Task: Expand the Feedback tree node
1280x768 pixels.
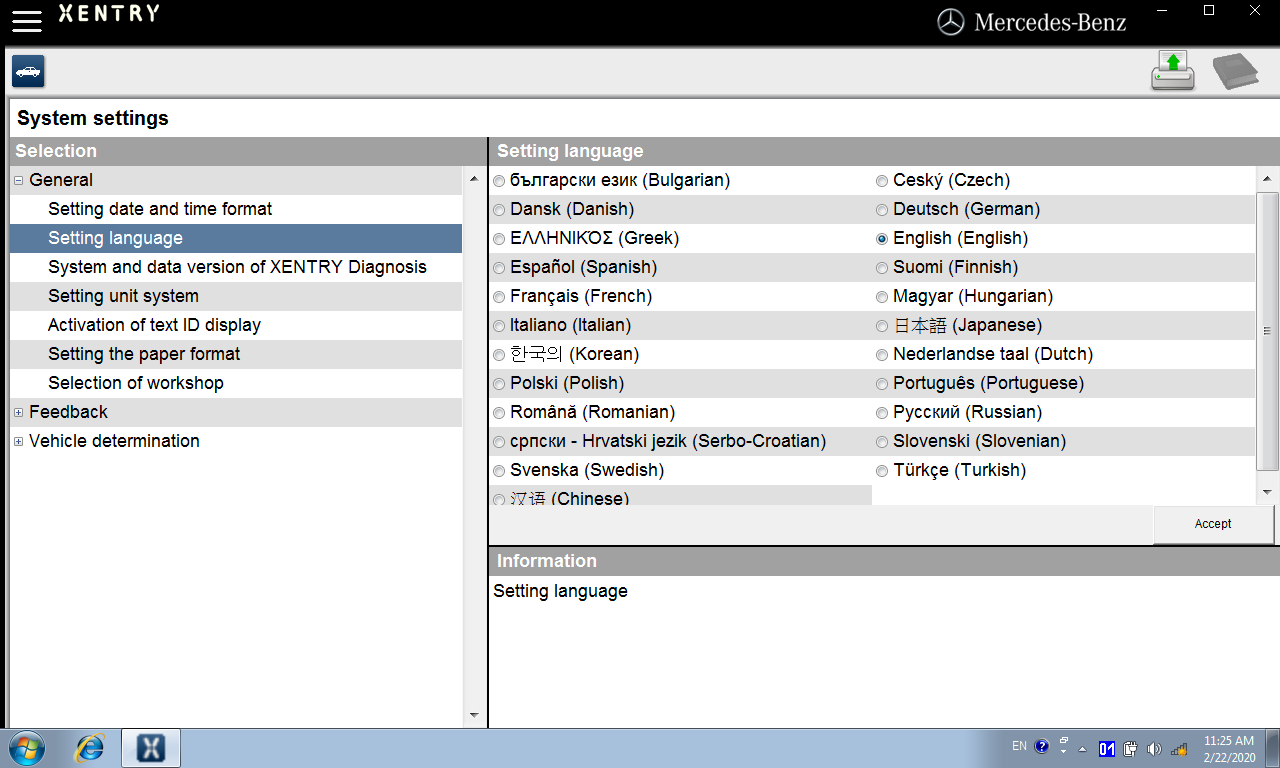Action: tap(18, 413)
